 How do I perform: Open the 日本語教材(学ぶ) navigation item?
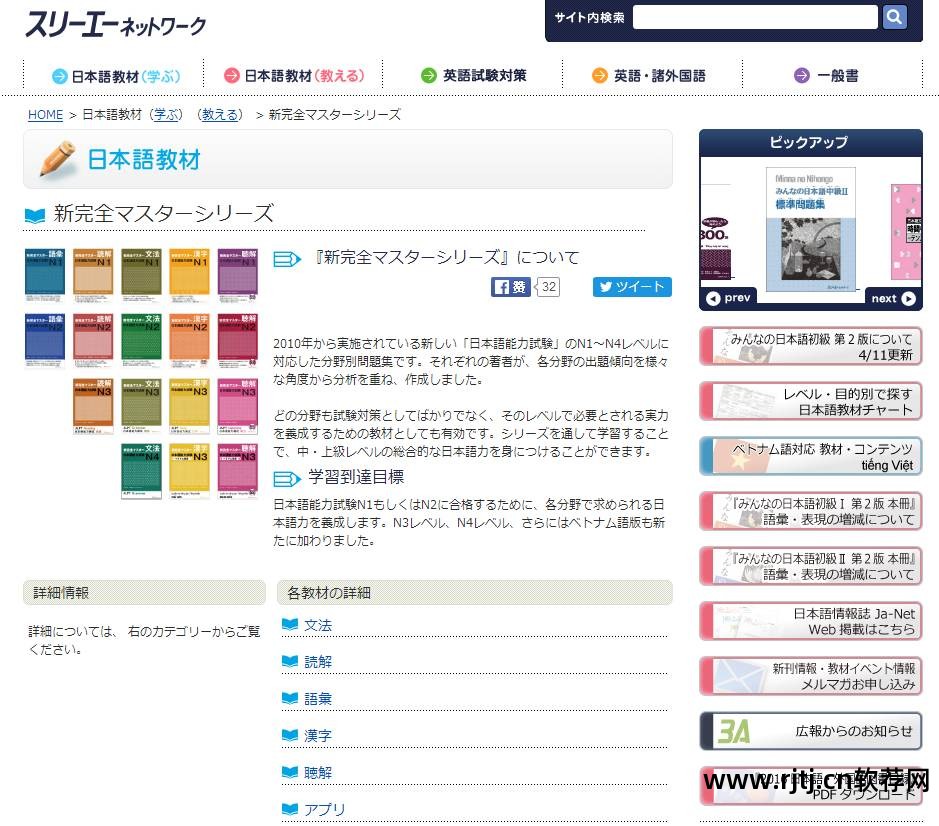[117, 76]
